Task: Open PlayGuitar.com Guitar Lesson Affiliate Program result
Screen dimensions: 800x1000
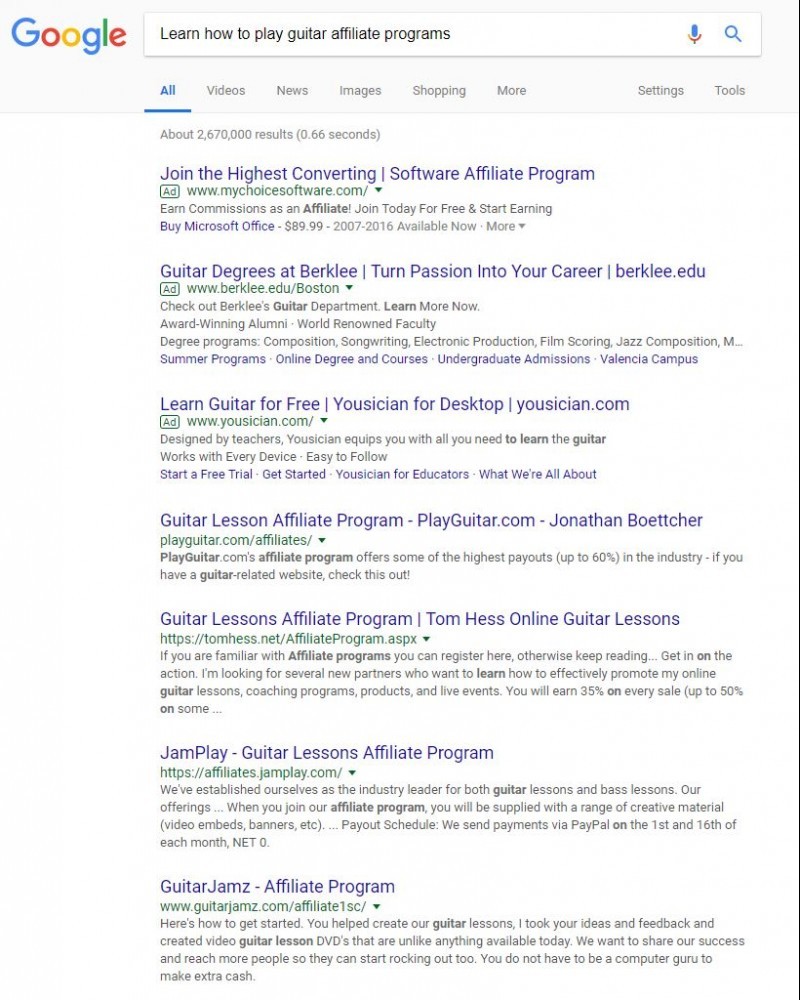Action: (431, 520)
